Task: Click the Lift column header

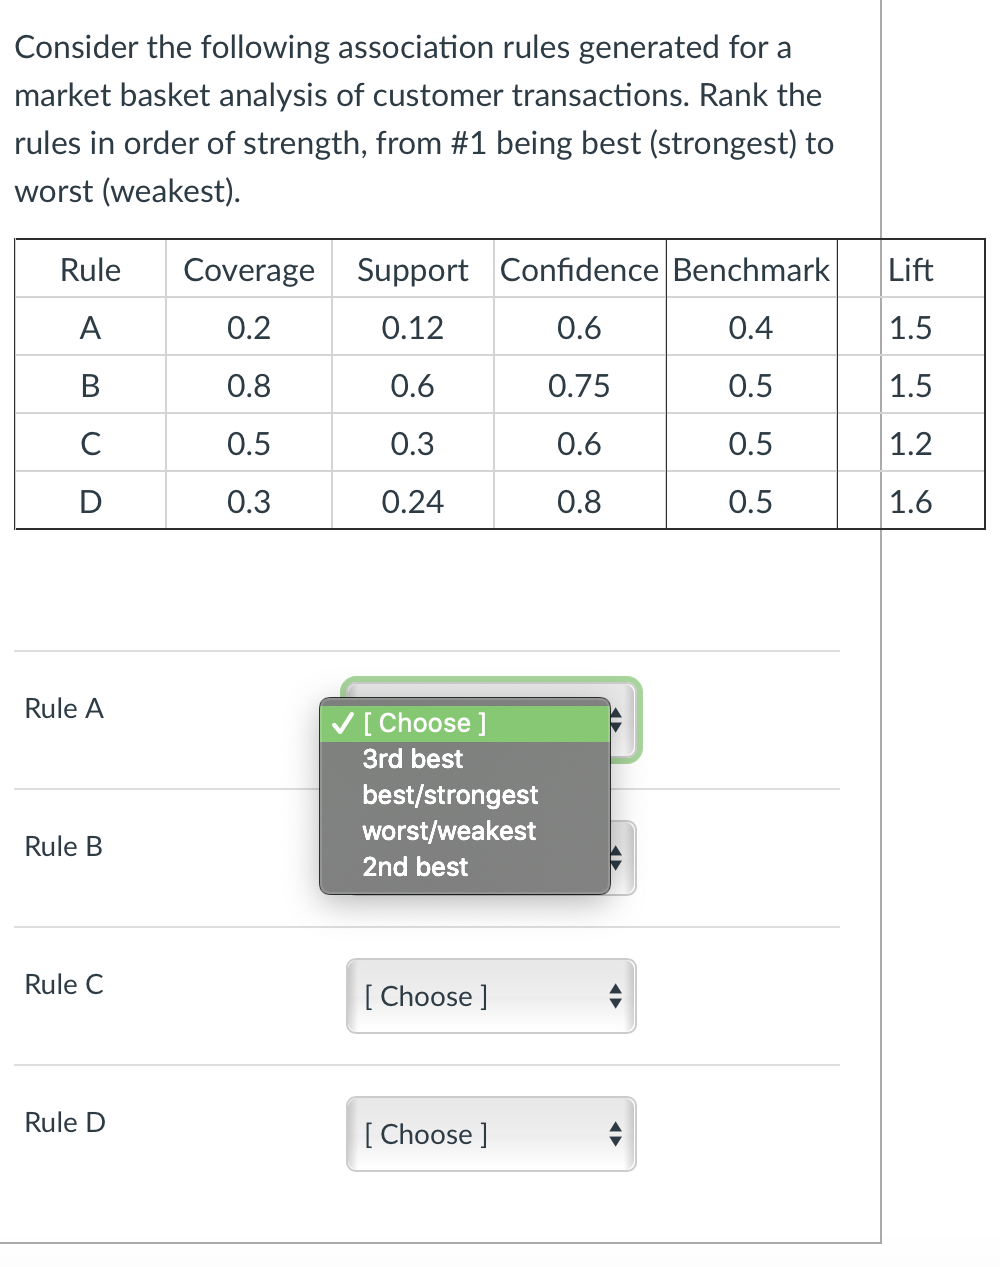Action: click(910, 270)
